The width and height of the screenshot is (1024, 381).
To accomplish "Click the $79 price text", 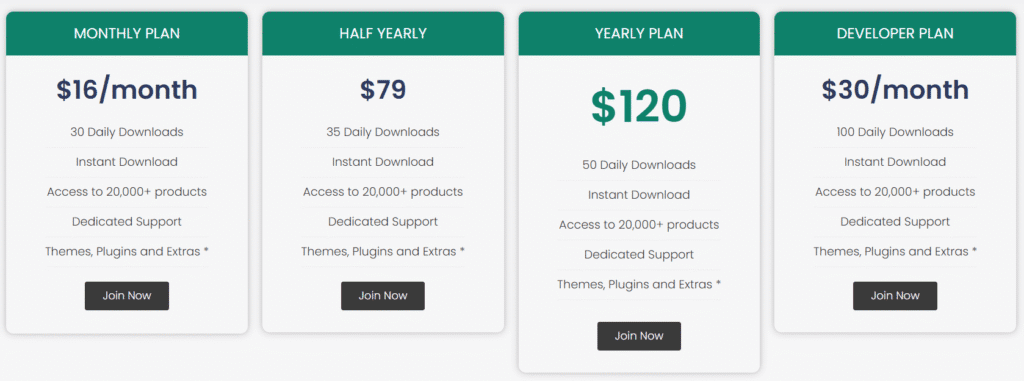I will click(x=383, y=90).
